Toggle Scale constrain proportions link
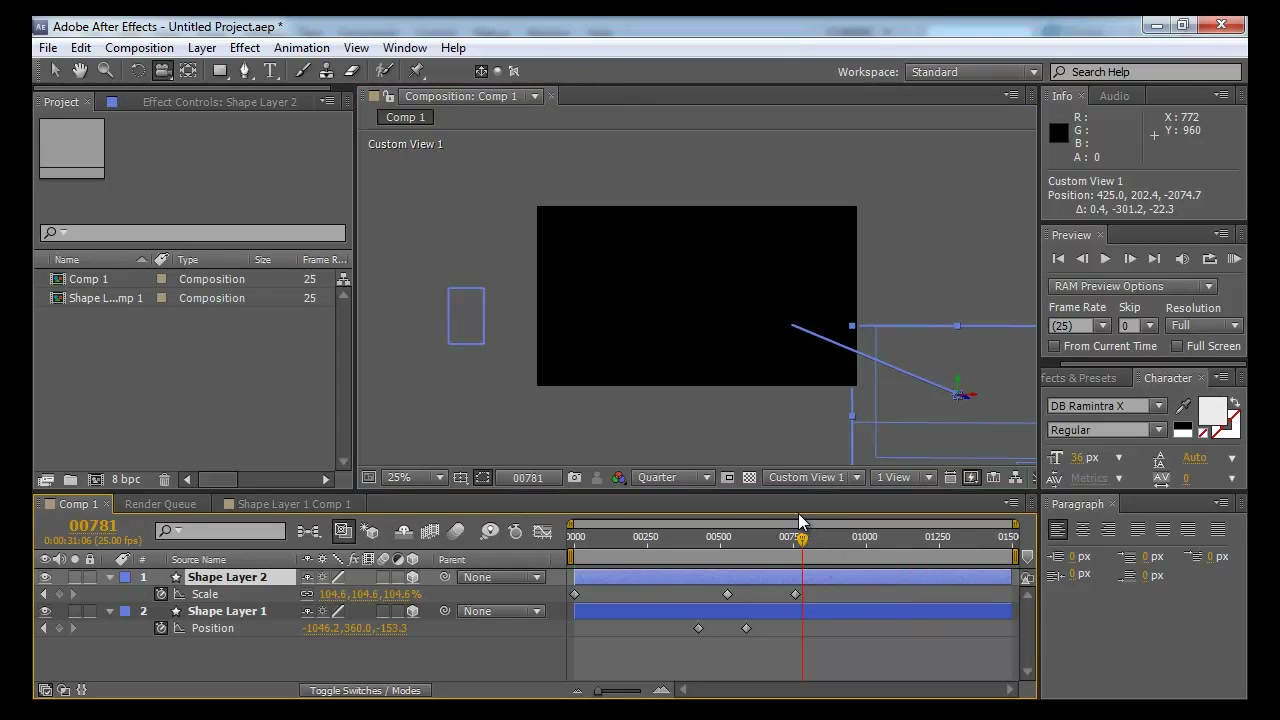 point(307,594)
